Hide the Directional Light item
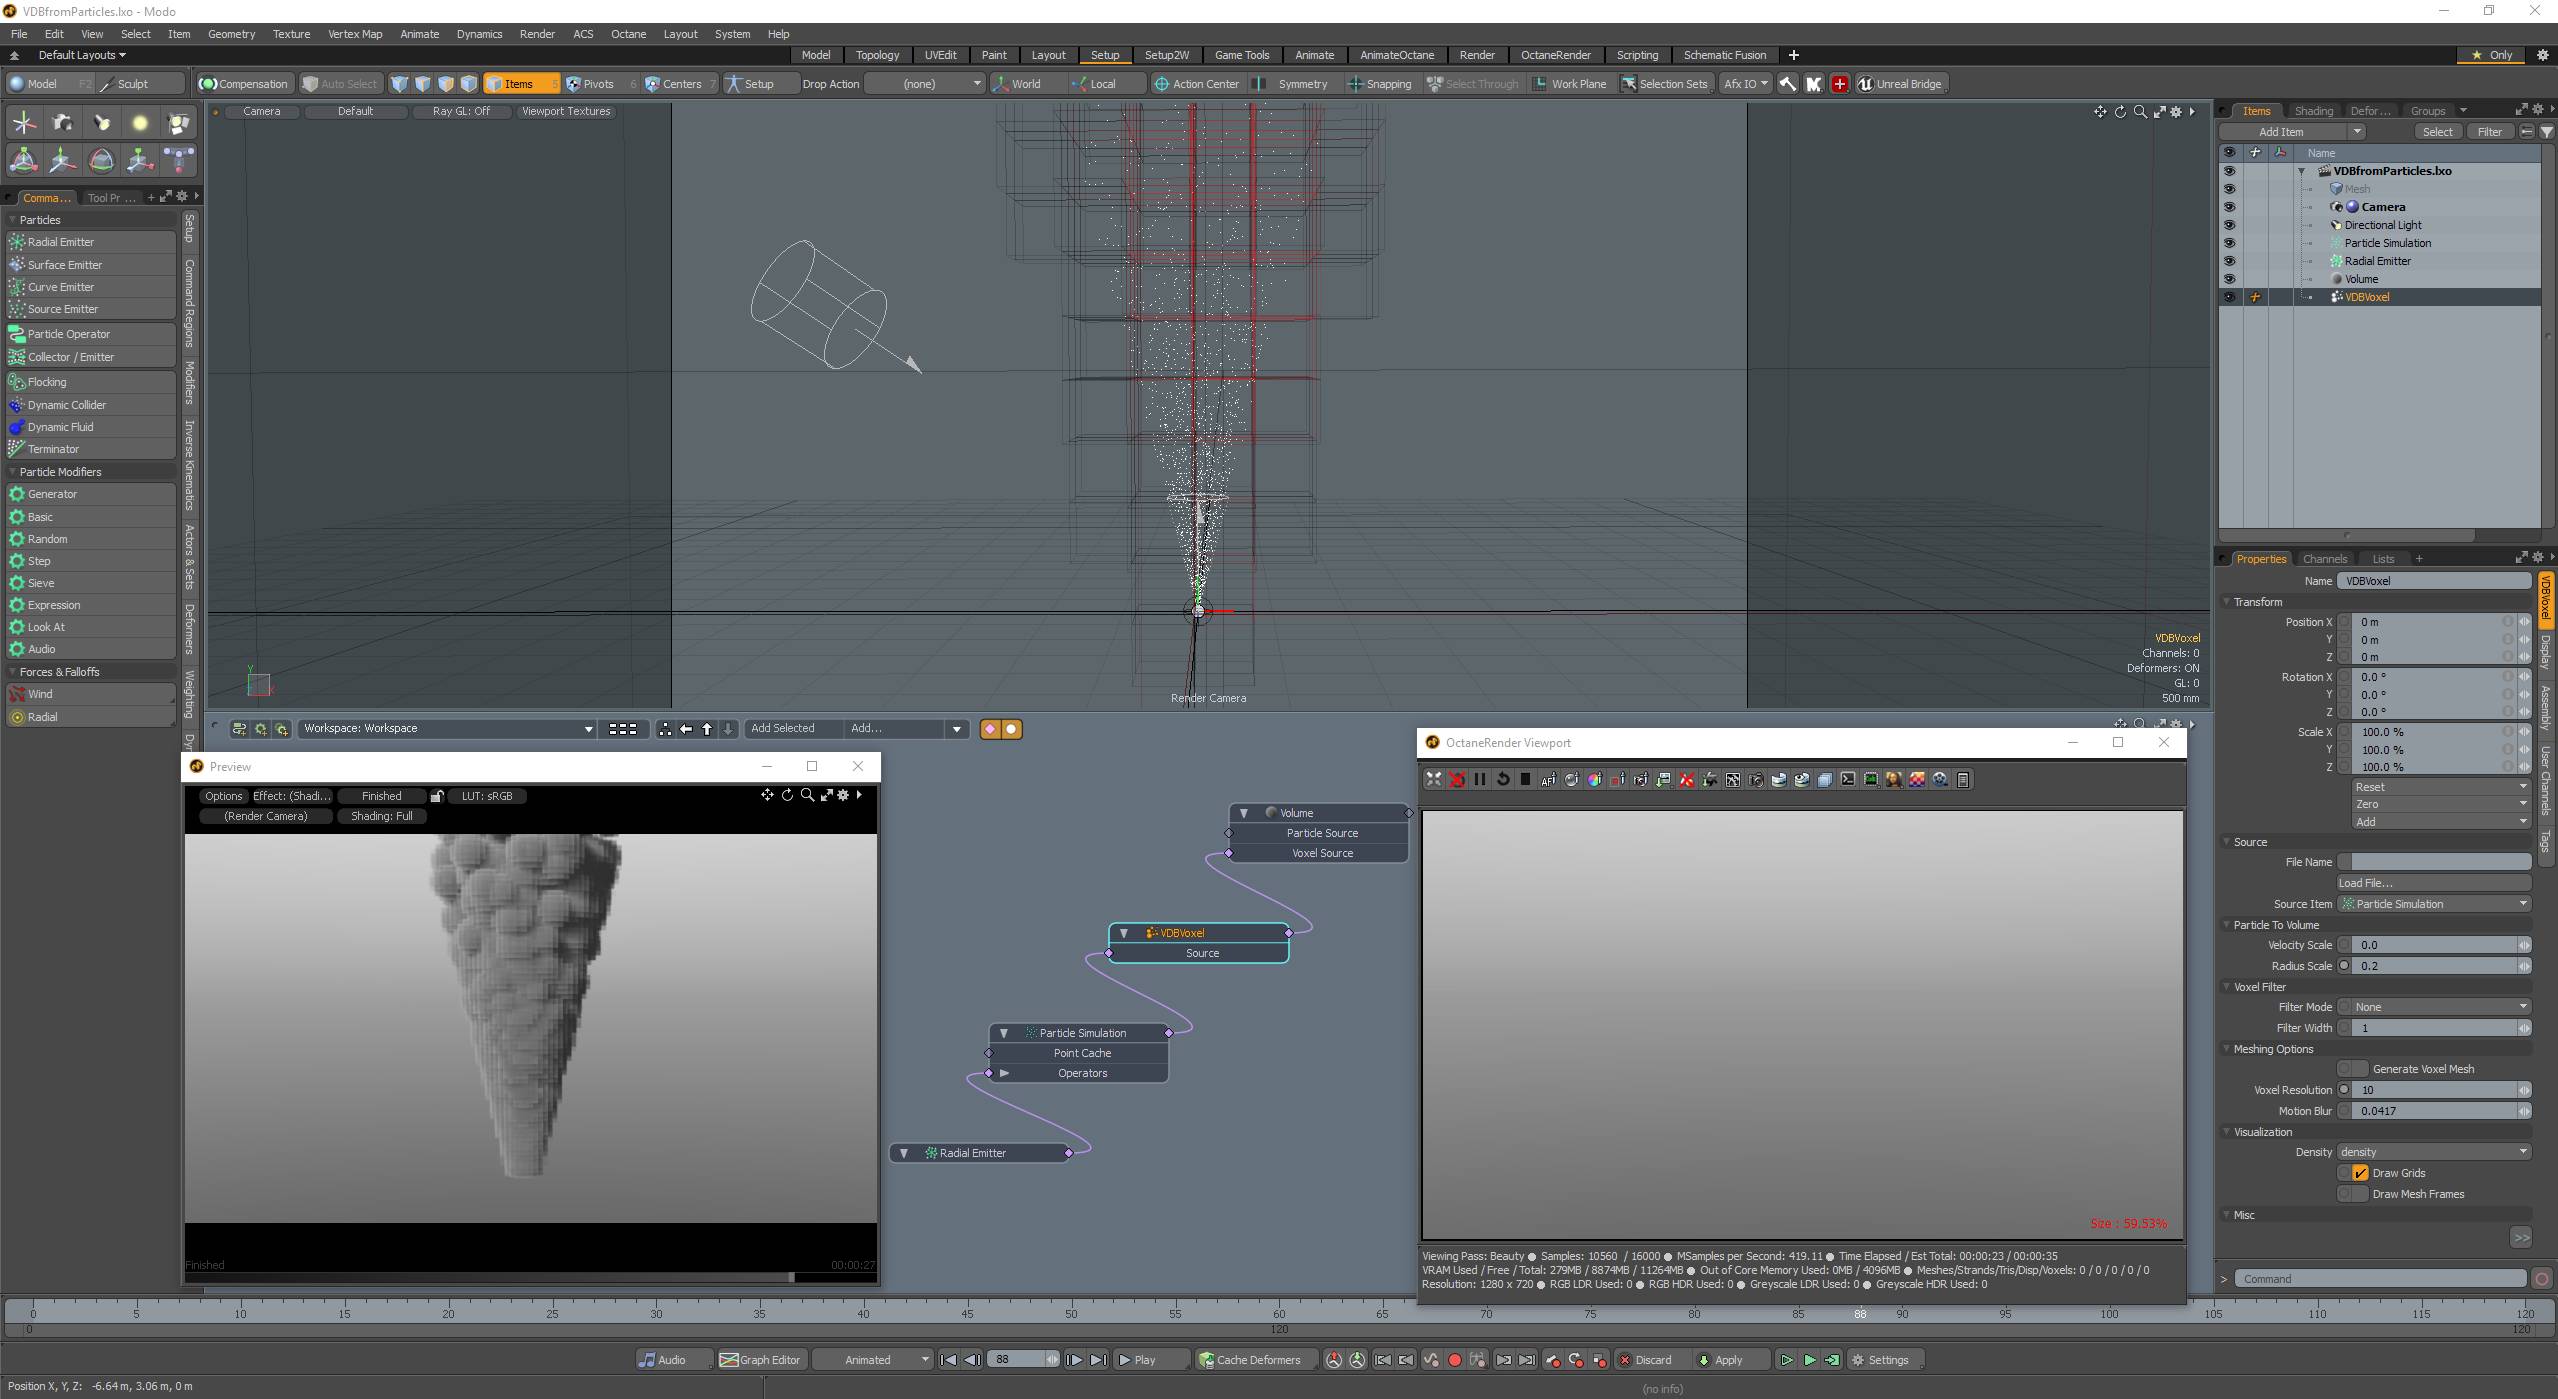Viewport: 2558px width, 1399px height. click(x=2228, y=225)
